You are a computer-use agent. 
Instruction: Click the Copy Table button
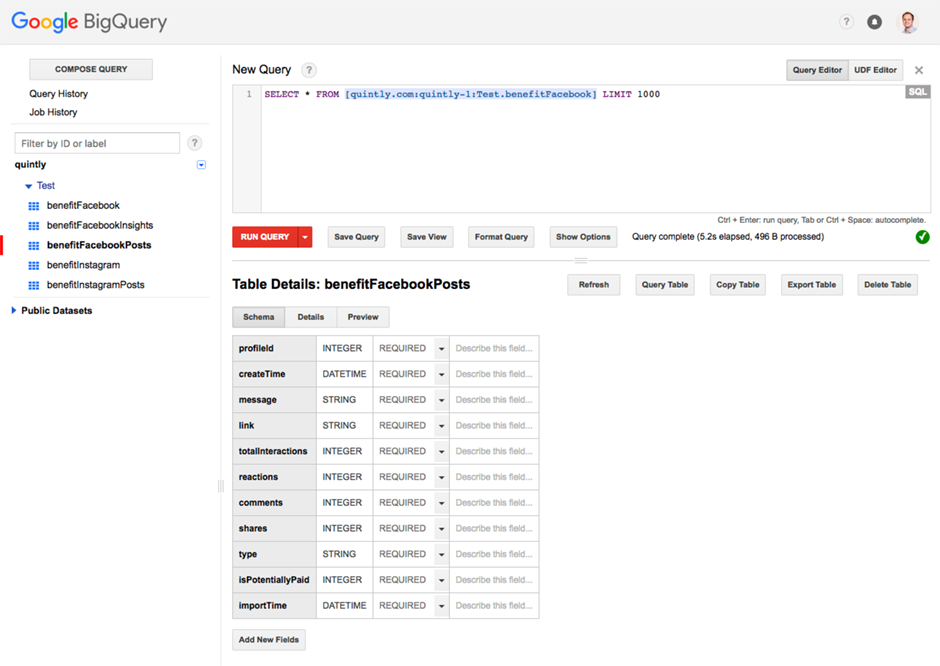737,285
